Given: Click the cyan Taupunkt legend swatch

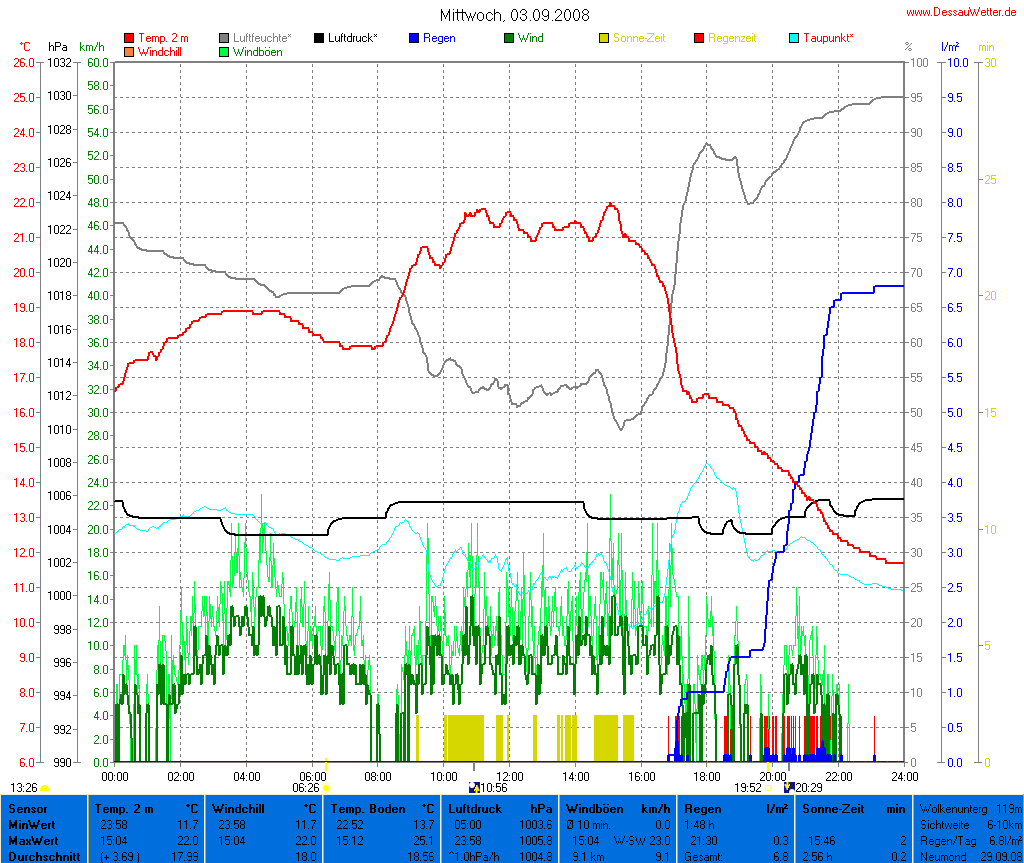Looking at the screenshot, I should click(x=795, y=38).
